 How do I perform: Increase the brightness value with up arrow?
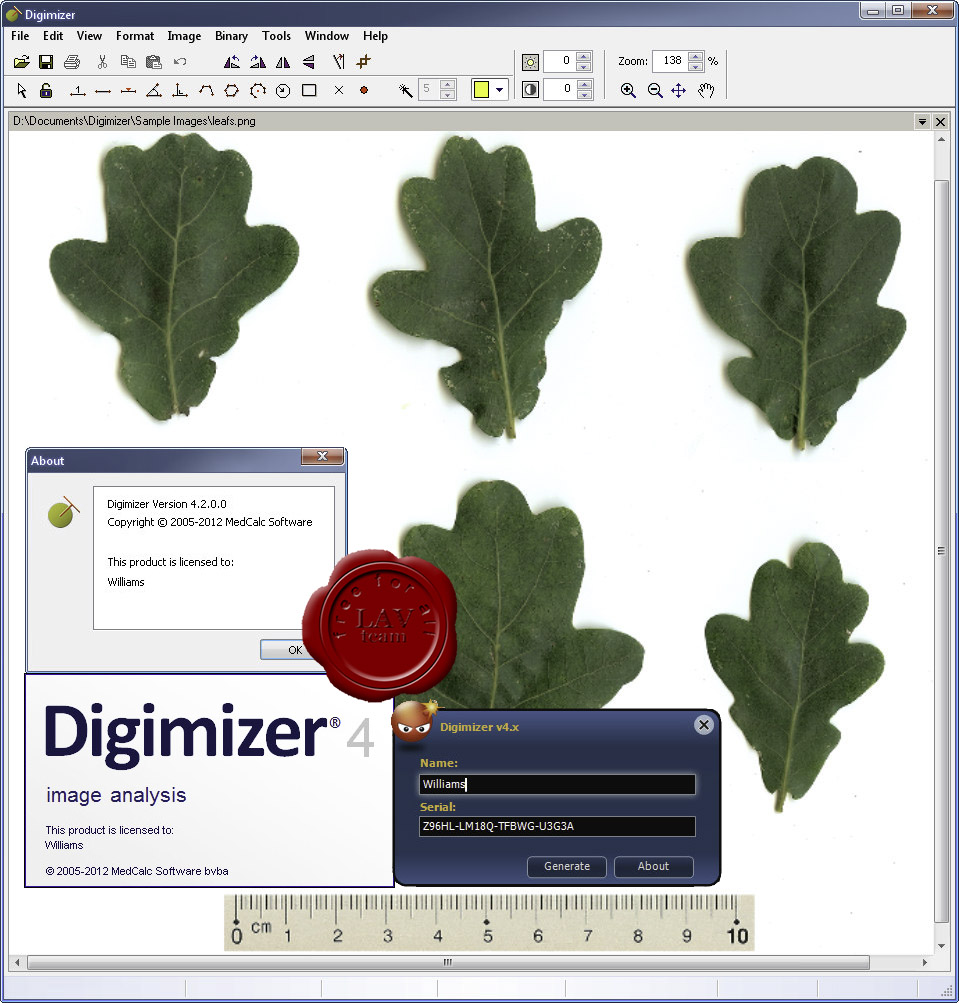pos(583,57)
